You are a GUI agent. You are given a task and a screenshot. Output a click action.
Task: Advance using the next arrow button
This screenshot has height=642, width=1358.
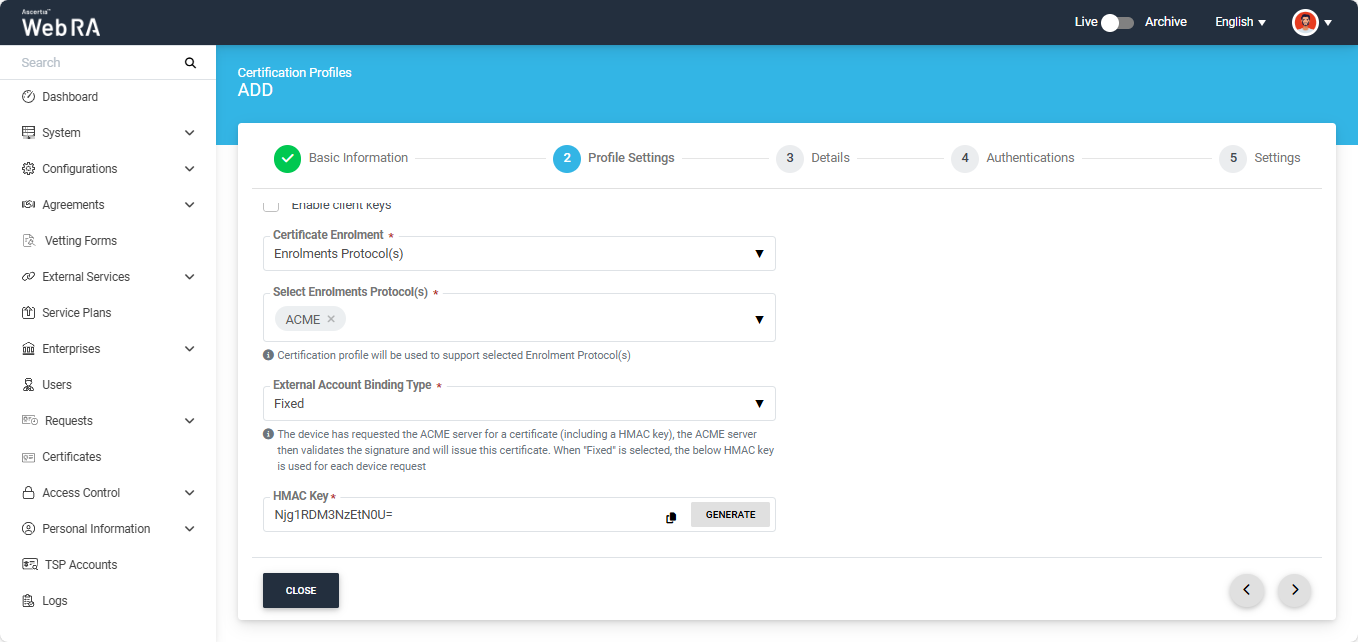(1294, 590)
